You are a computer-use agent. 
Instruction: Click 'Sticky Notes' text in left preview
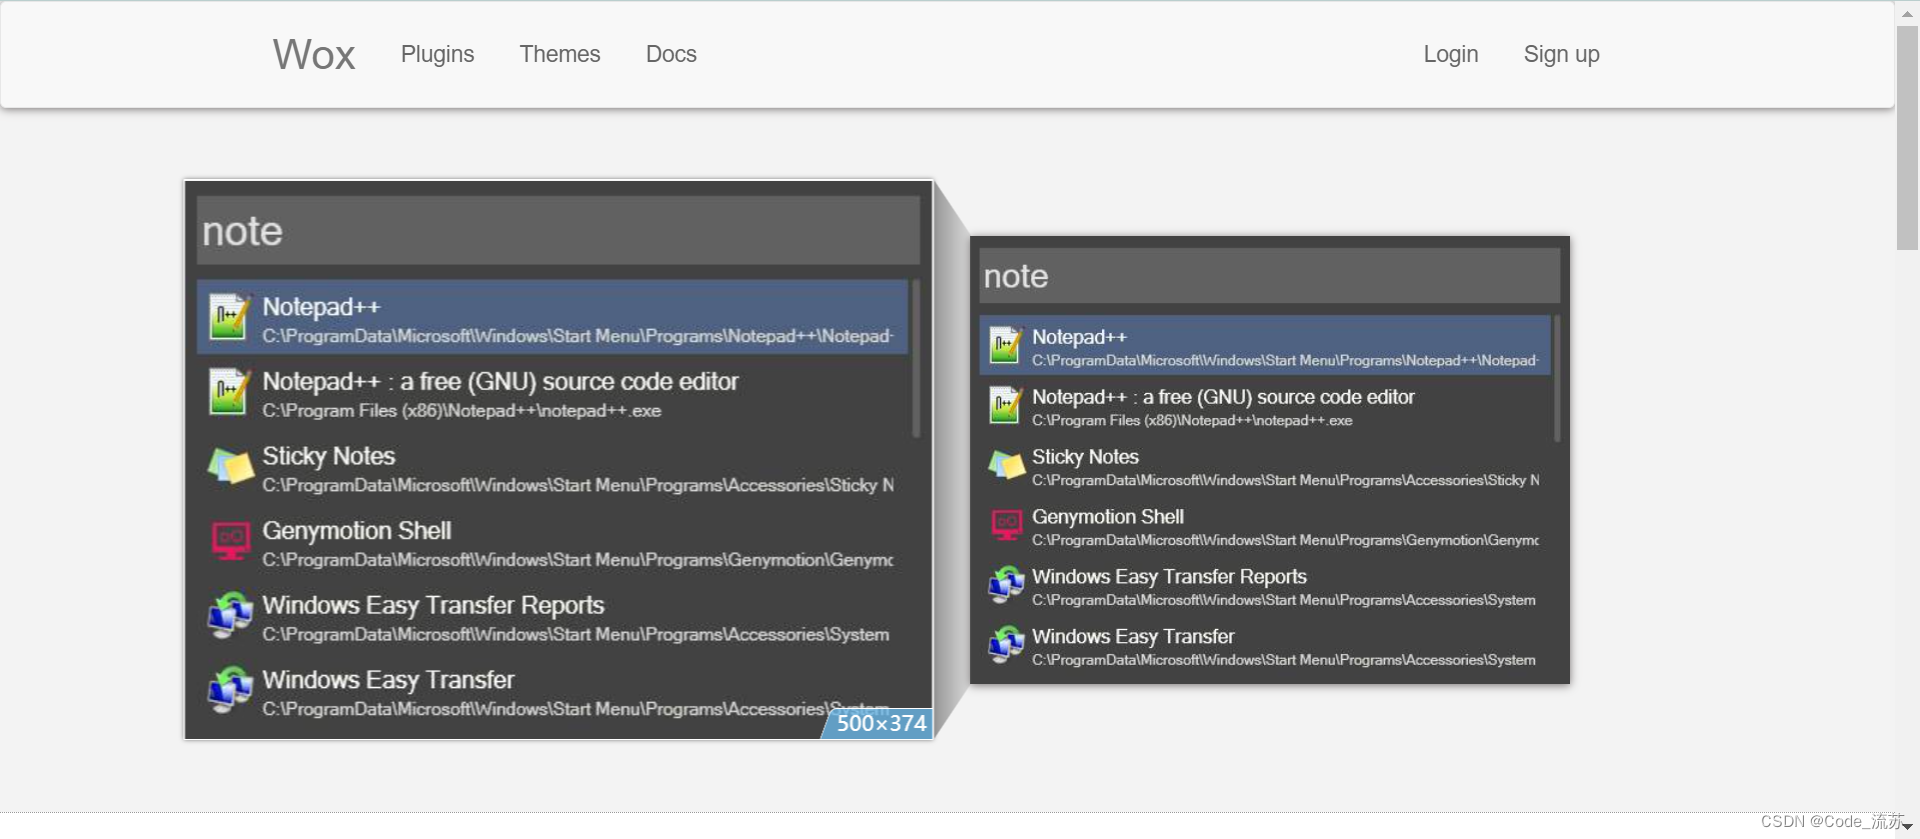(x=329, y=456)
